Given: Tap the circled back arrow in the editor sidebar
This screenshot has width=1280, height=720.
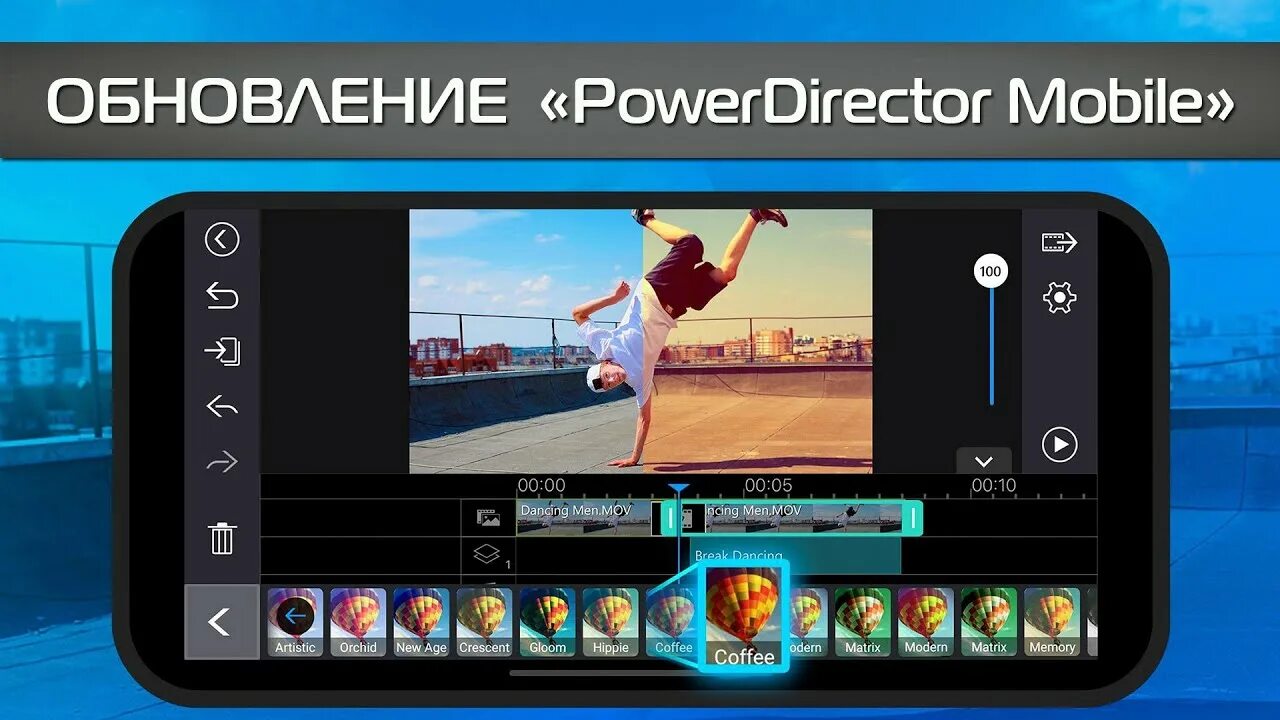Looking at the screenshot, I should (222, 240).
